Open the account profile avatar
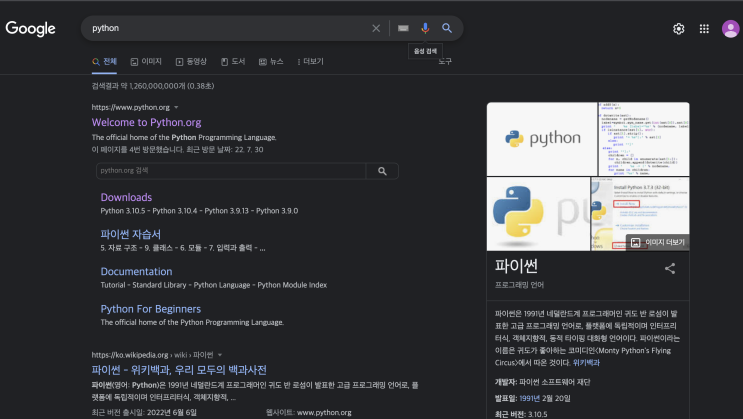 (x=730, y=29)
